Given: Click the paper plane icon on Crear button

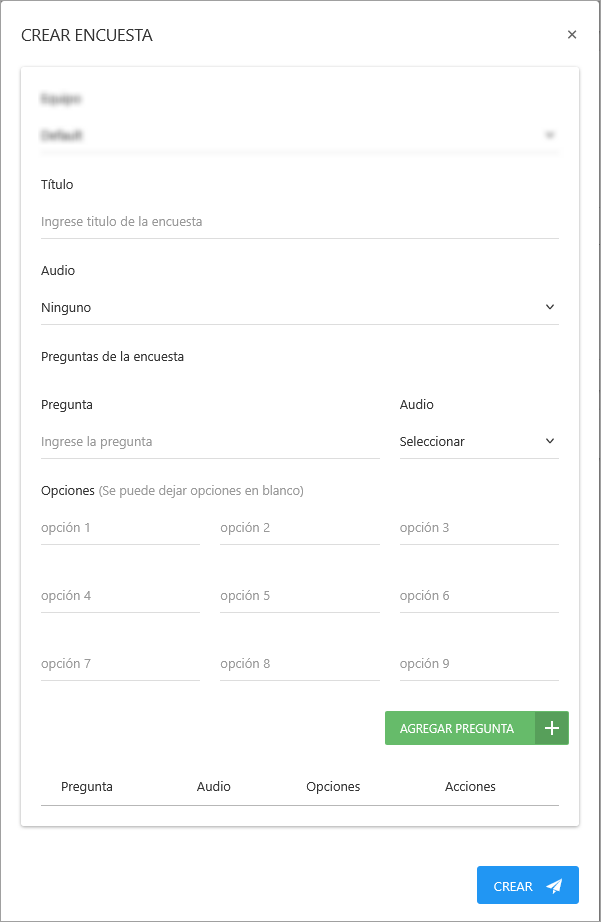Looking at the screenshot, I should (553, 885).
